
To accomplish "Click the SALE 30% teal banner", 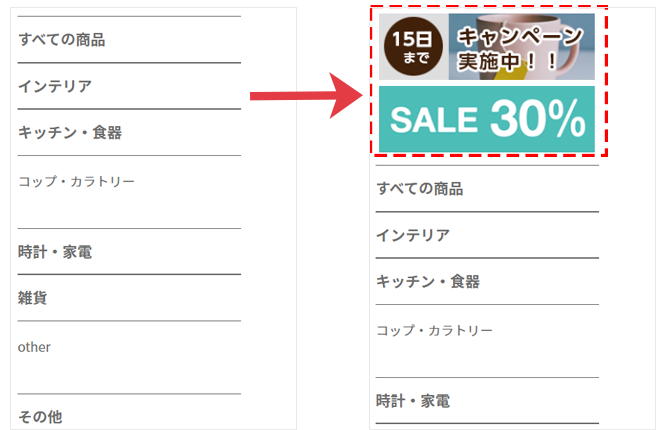I will 487,119.
